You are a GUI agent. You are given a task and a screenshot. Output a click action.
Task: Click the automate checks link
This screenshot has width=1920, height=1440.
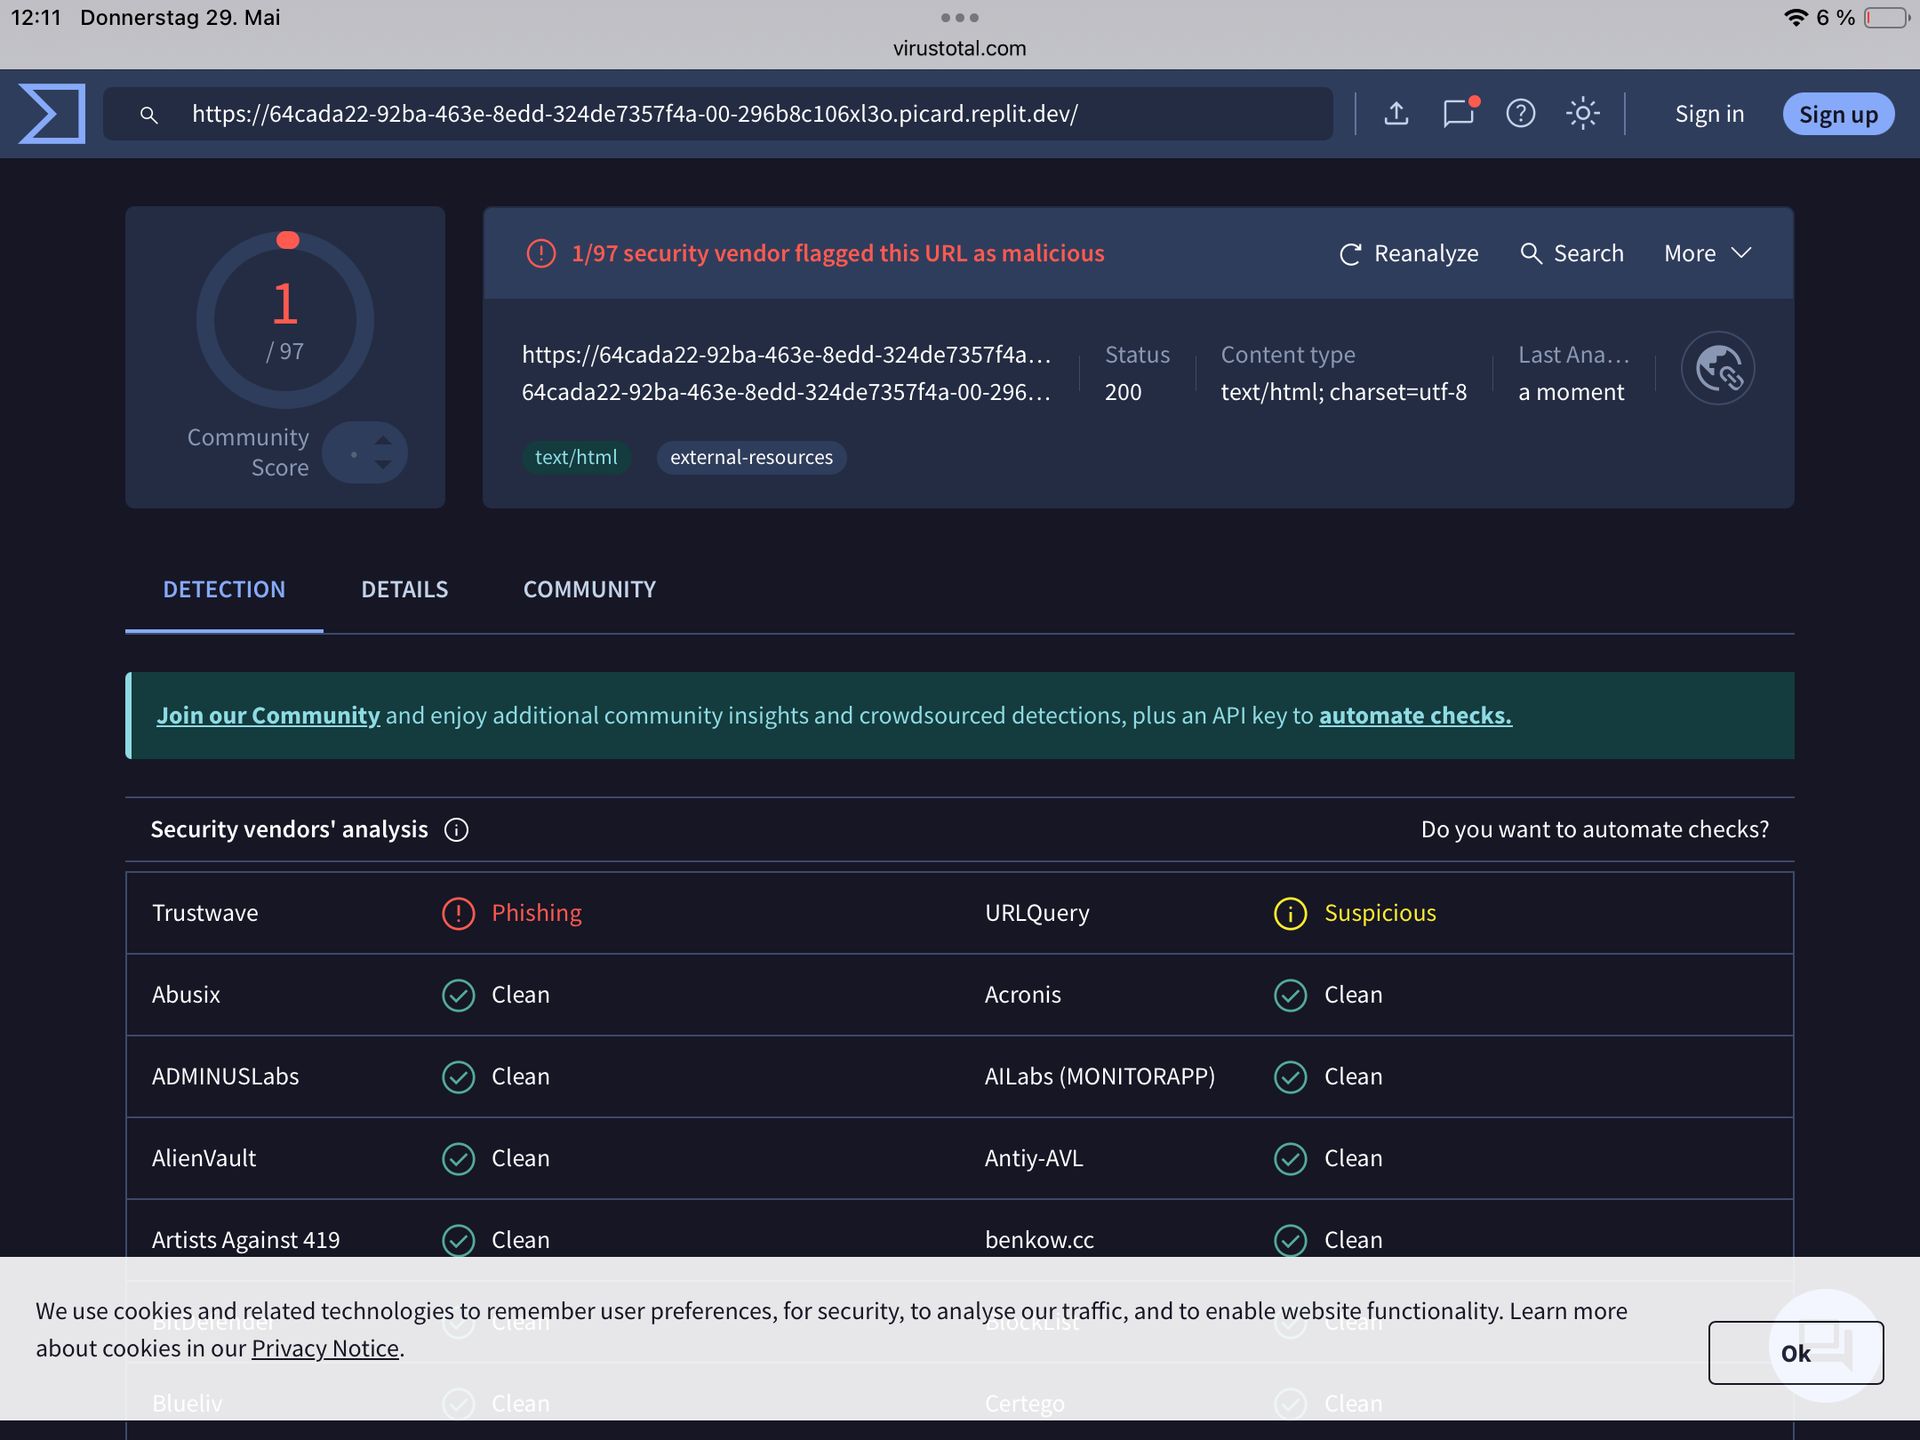tap(1414, 716)
